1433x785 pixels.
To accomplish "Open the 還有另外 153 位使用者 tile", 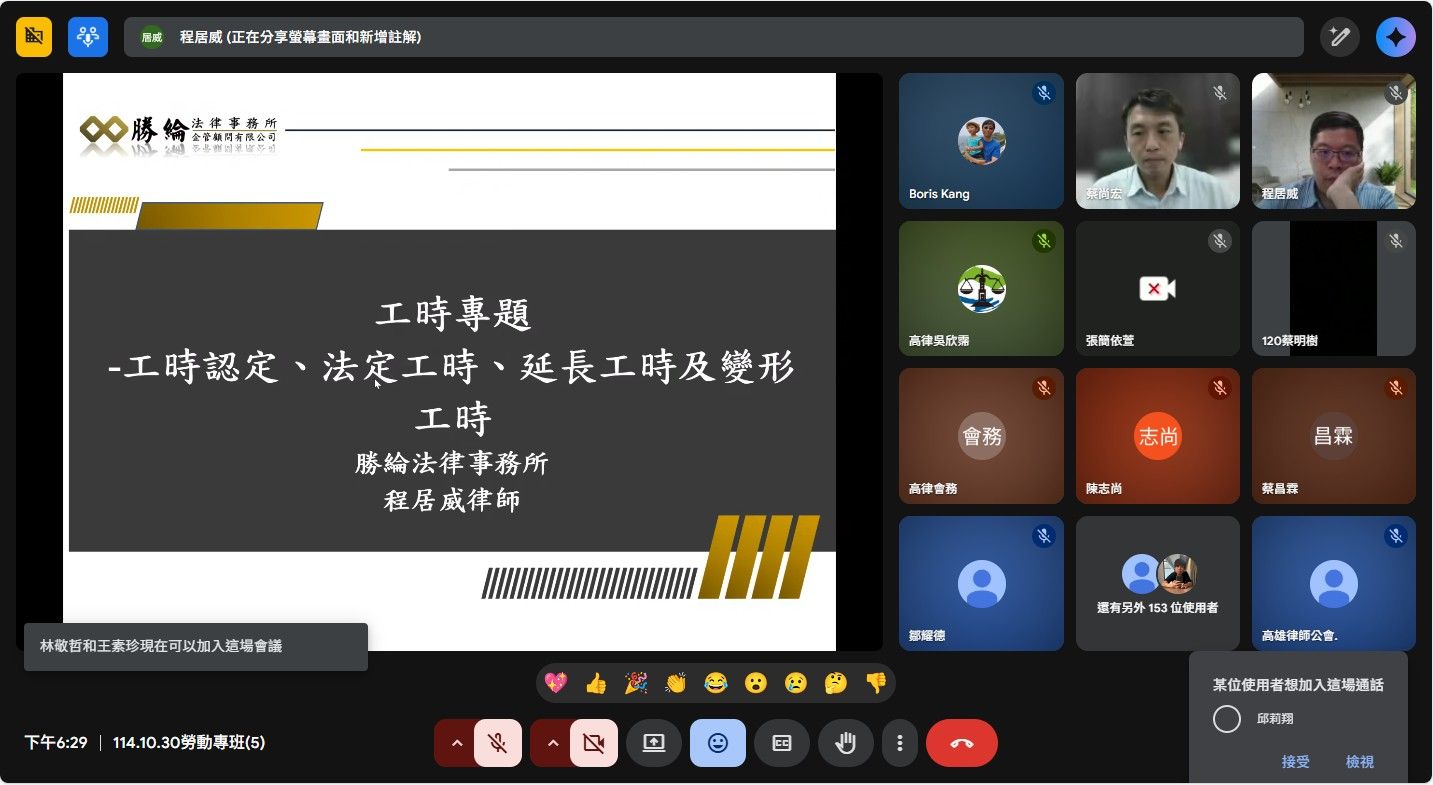I will coord(1157,583).
